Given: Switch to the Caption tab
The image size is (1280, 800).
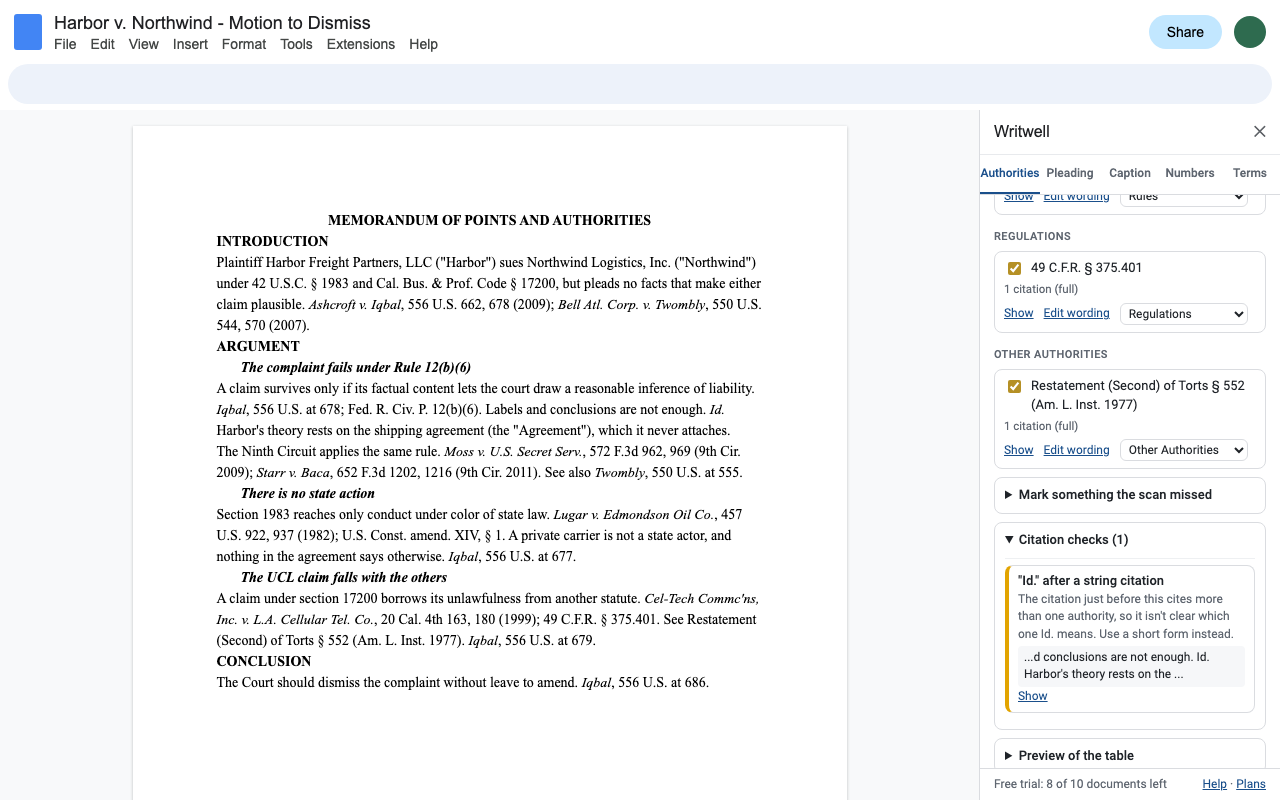Looking at the screenshot, I should click(1130, 173).
